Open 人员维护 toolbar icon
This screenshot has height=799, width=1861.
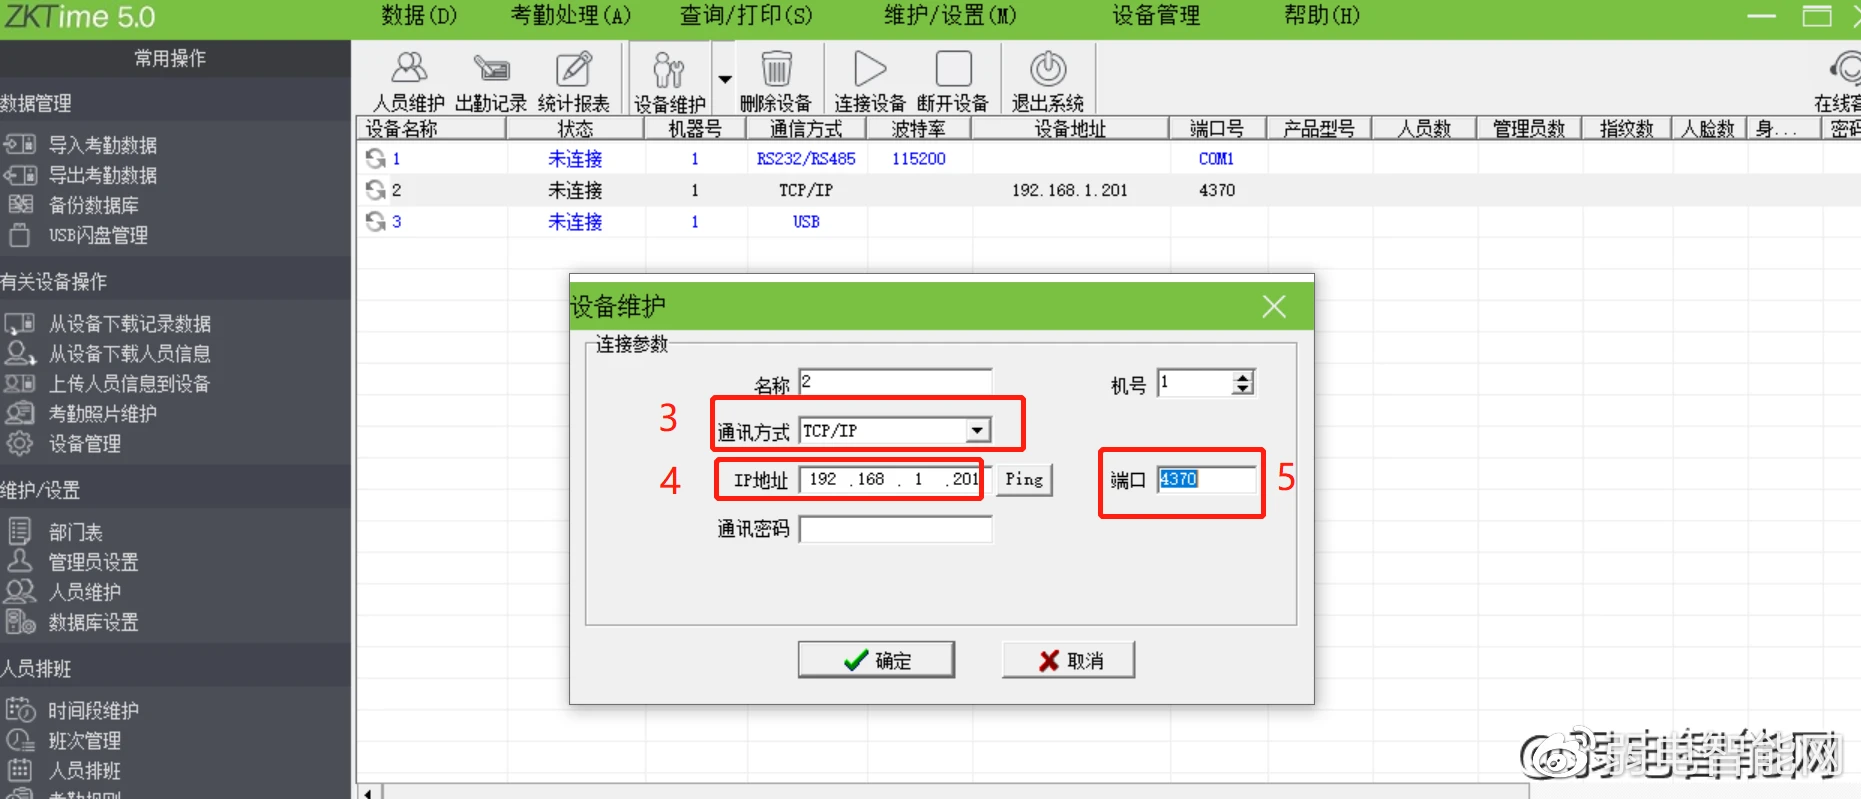pos(408,81)
